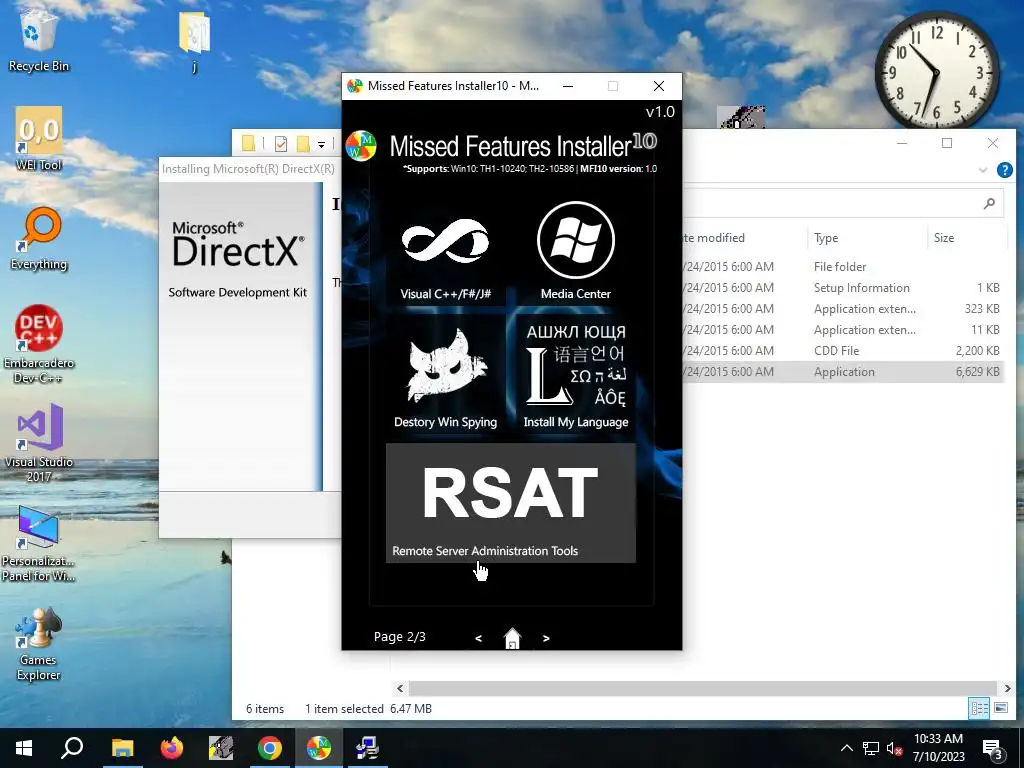Click the Properties checkmark icon in Explorer toolbar
This screenshot has height=768, width=1024.
(x=281, y=143)
